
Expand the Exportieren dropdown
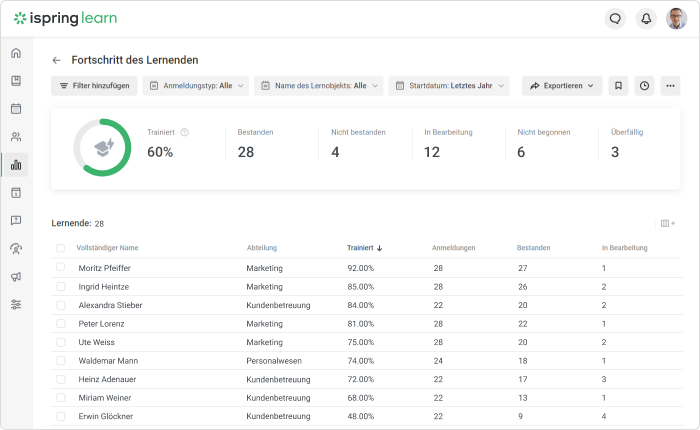[x=562, y=86]
